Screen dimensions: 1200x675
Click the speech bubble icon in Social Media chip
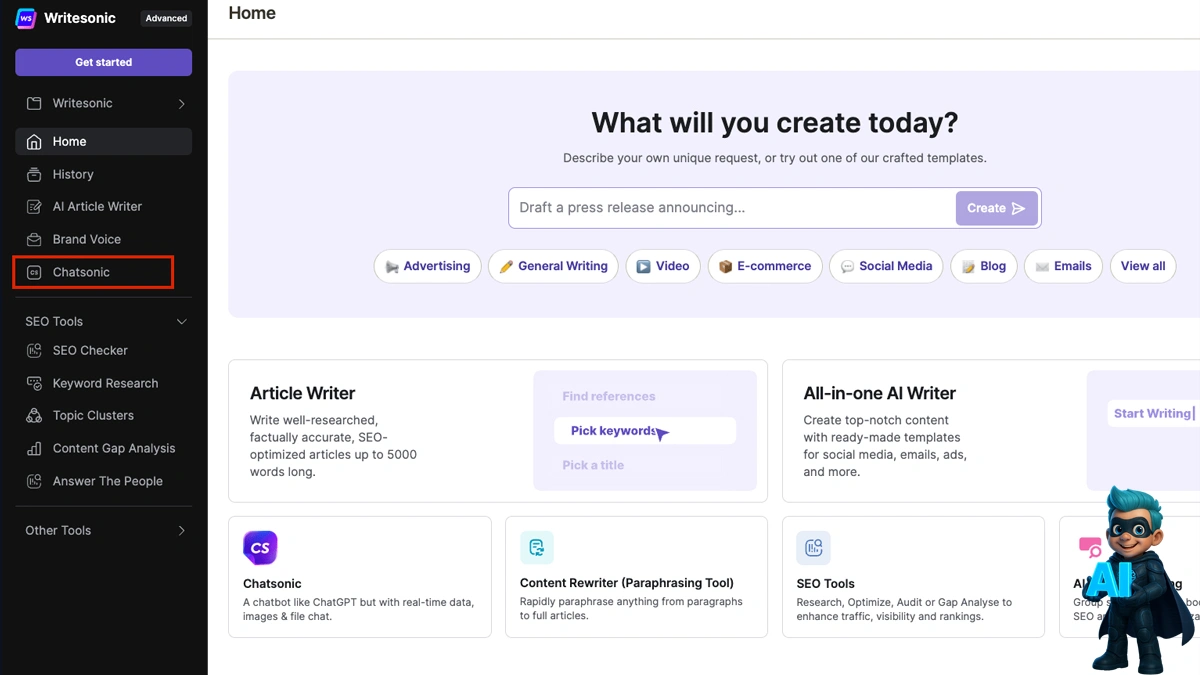click(848, 267)
